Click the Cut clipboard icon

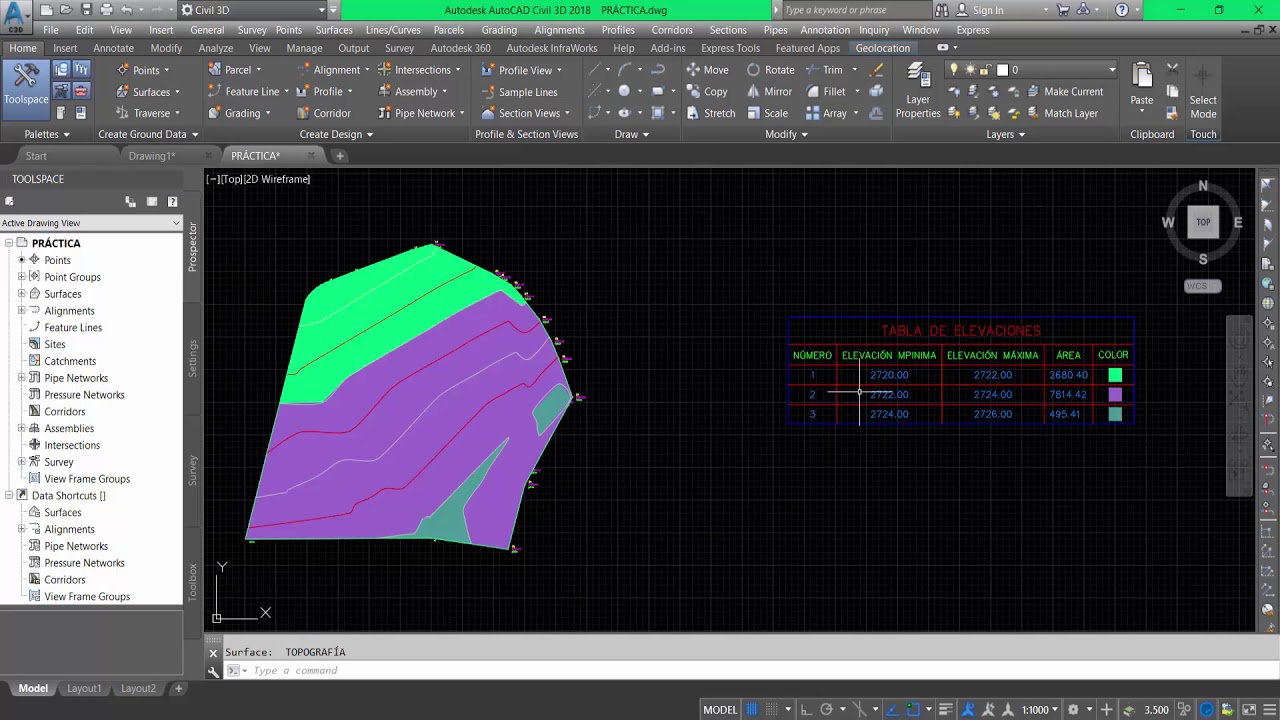click(1172, 70)
